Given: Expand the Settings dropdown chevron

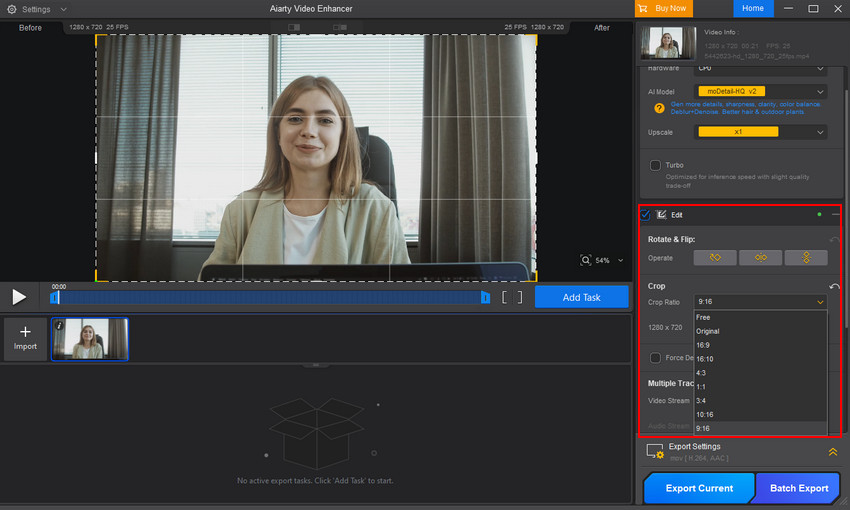Looking at the screenshot, I should tap(63, 9).
